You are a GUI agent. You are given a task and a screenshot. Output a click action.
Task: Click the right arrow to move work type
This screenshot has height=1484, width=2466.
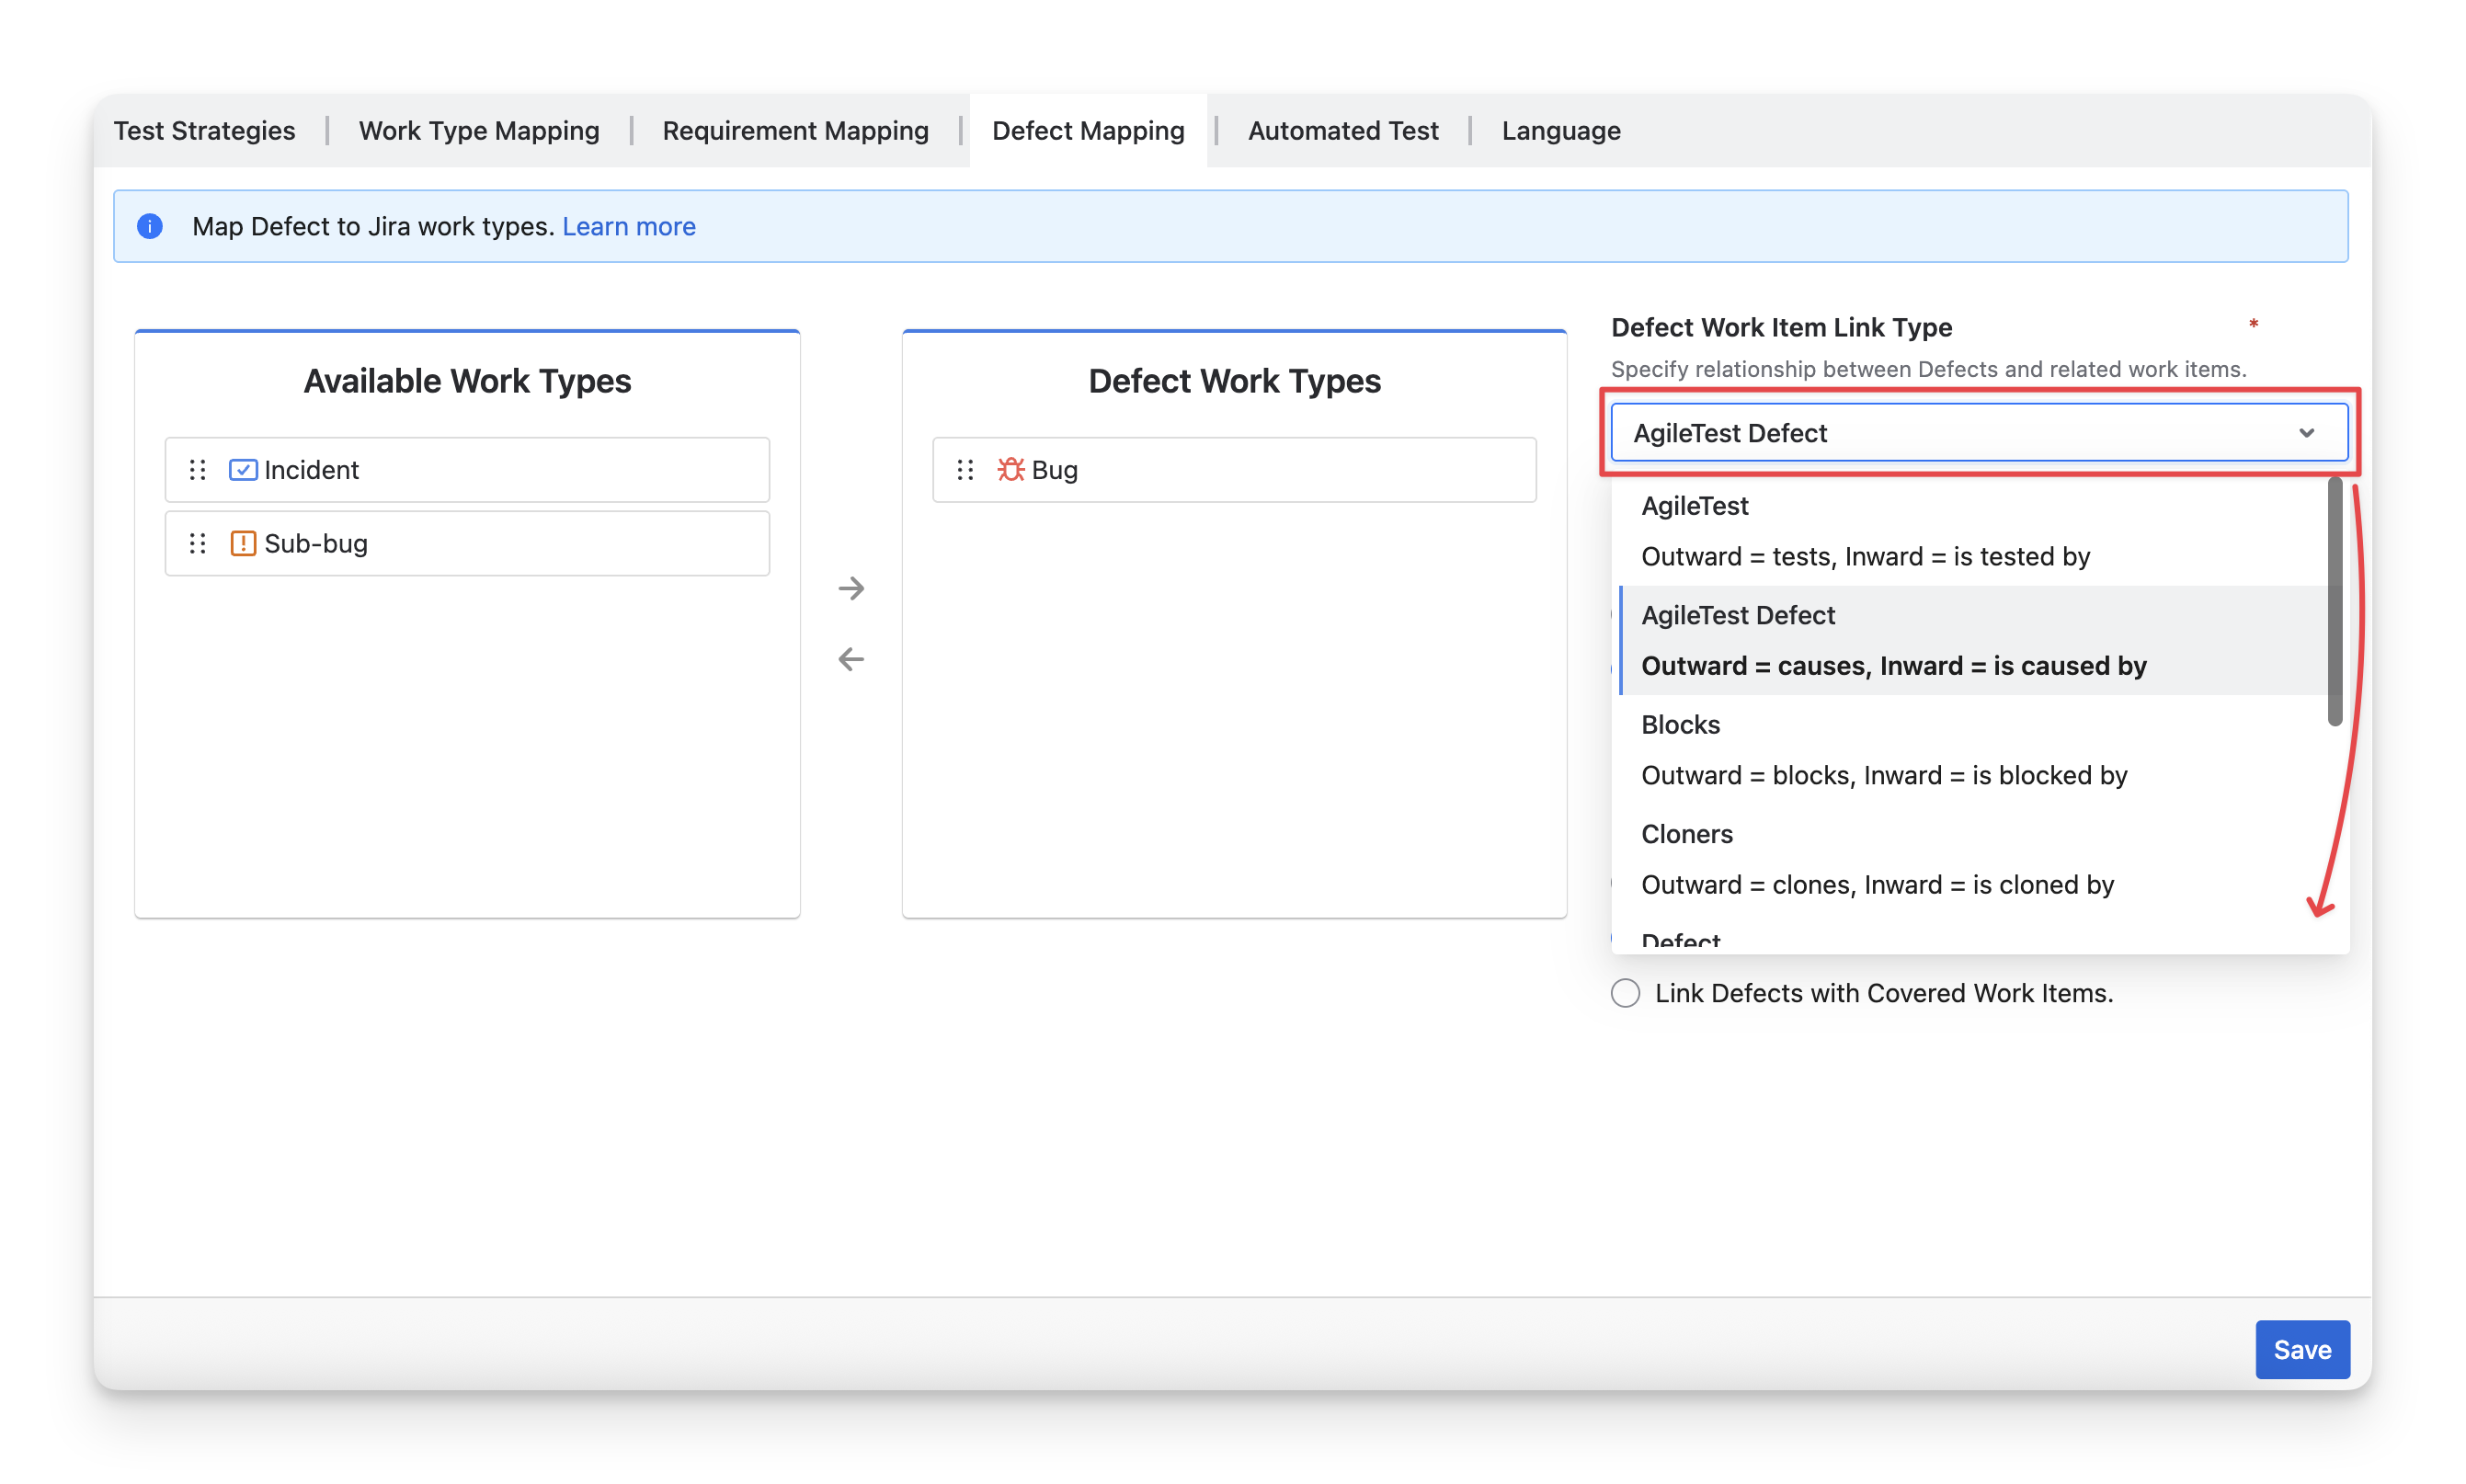point(851,588)
